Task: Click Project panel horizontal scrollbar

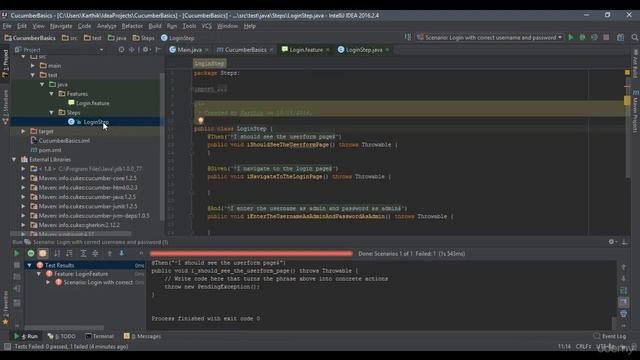Action: click(x=71, y=234)
